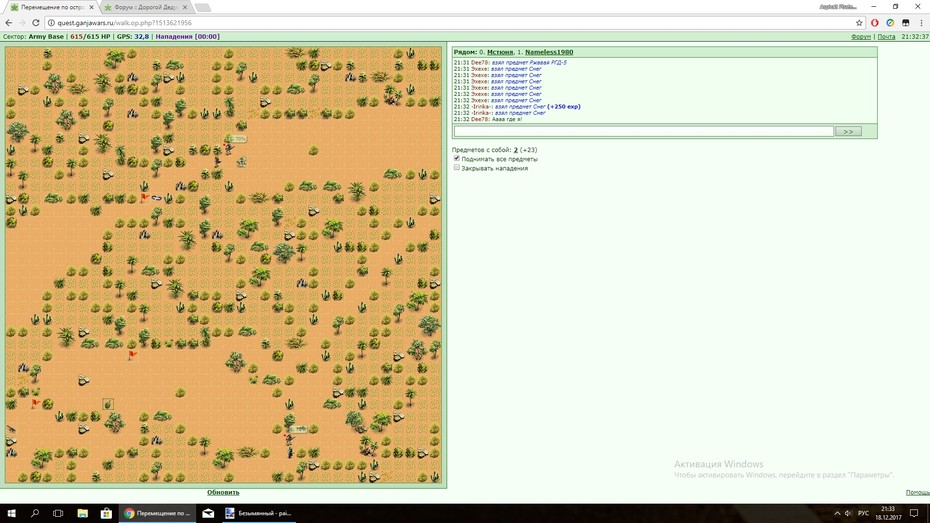Image resolution: width=930 pixels, height=523 pixels.
Task: View site information icon in address bar
Action: (x=51, y=23)
